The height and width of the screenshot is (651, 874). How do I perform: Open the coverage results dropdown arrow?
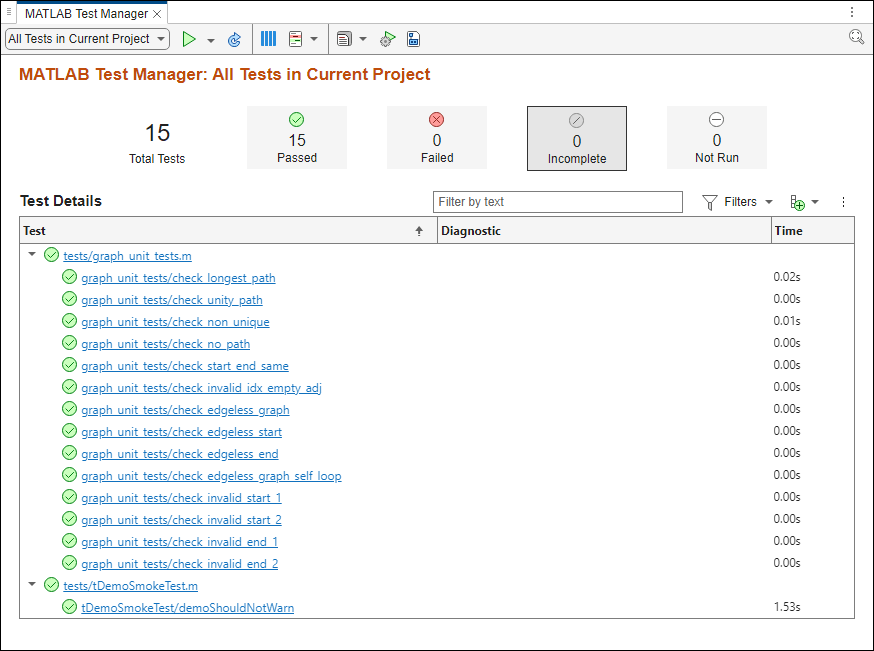click(x=314, y=39)
